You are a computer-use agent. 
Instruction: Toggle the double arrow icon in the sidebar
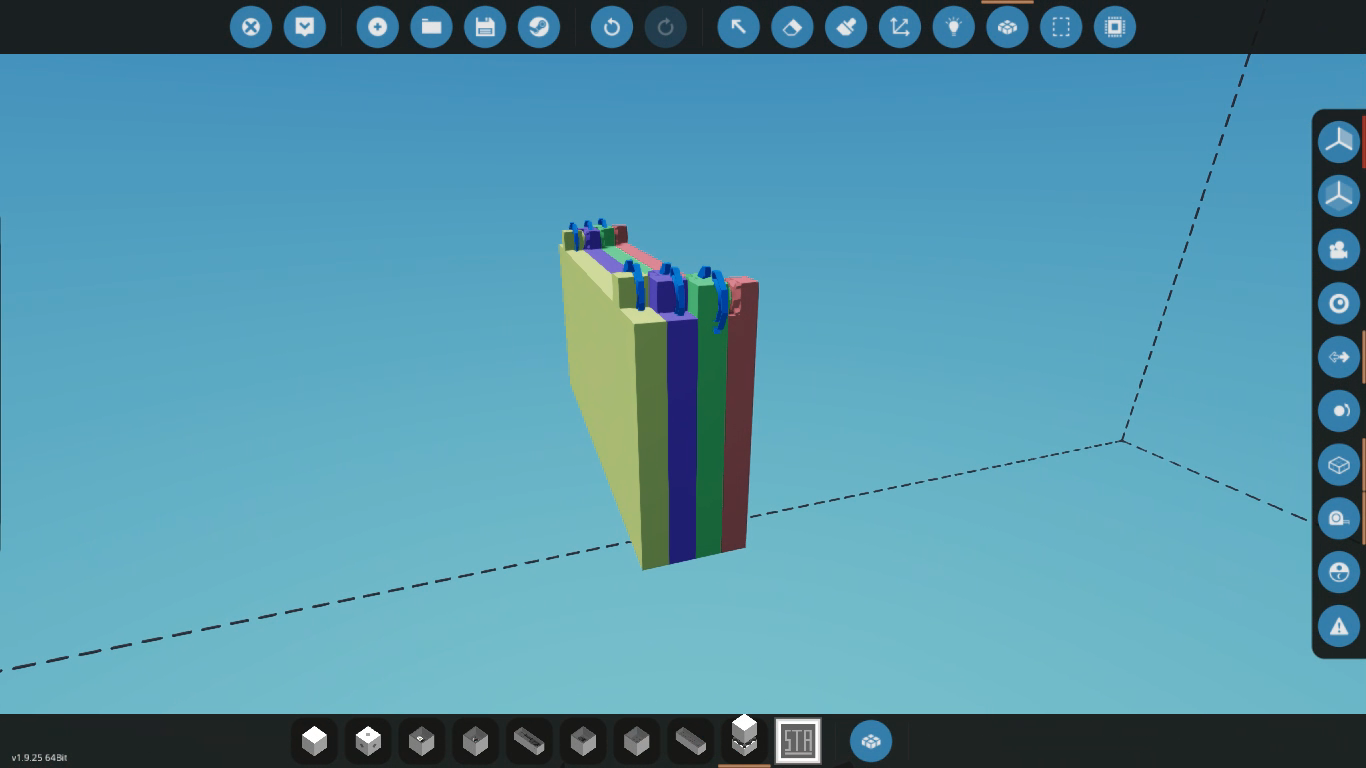pyautogui.click(x=1339, y=357)
